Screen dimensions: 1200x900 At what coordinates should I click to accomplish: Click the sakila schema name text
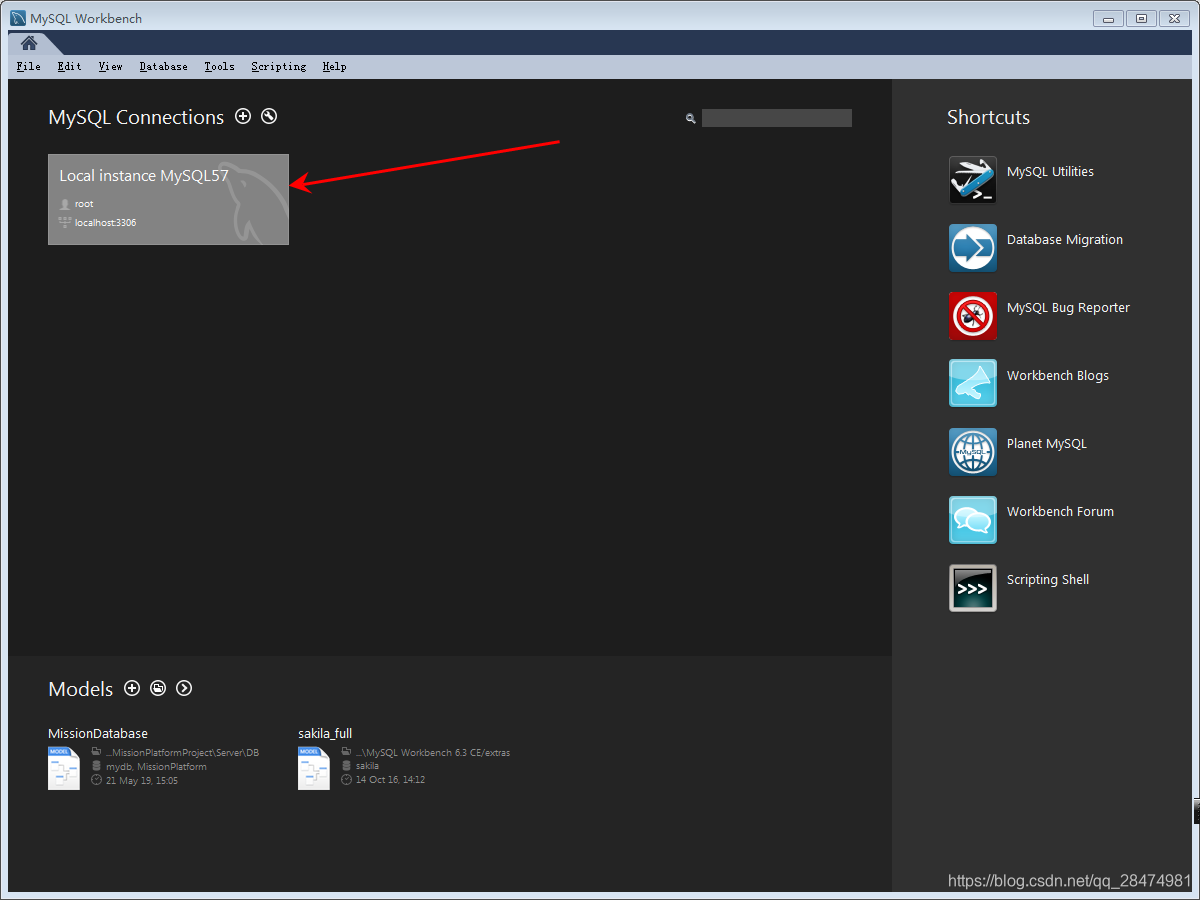point(367,766)
